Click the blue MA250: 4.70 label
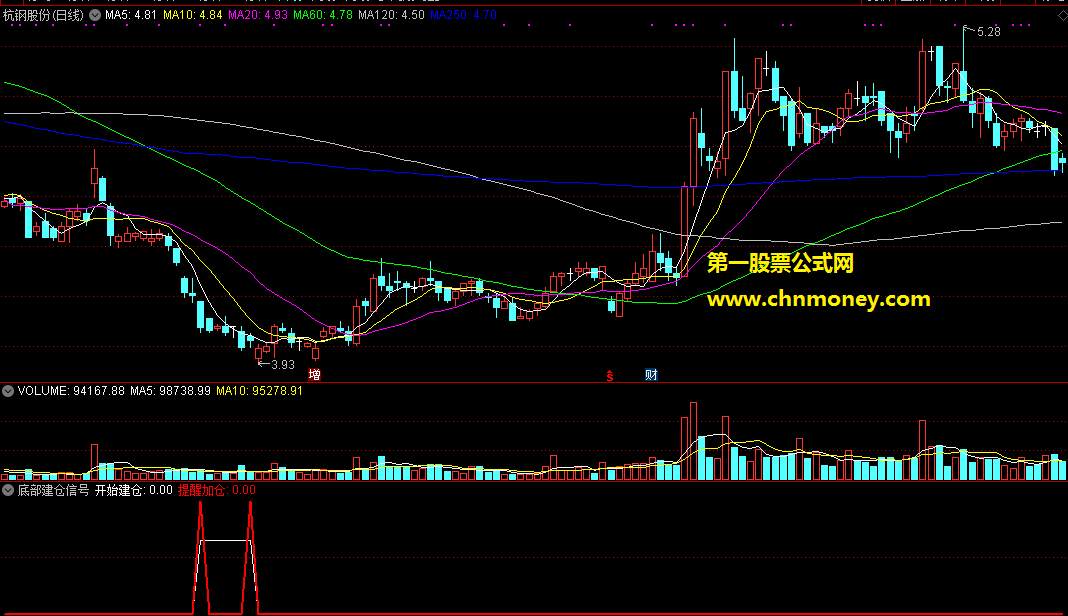Viewport: 1068px width, 616px height. (464, 15)
